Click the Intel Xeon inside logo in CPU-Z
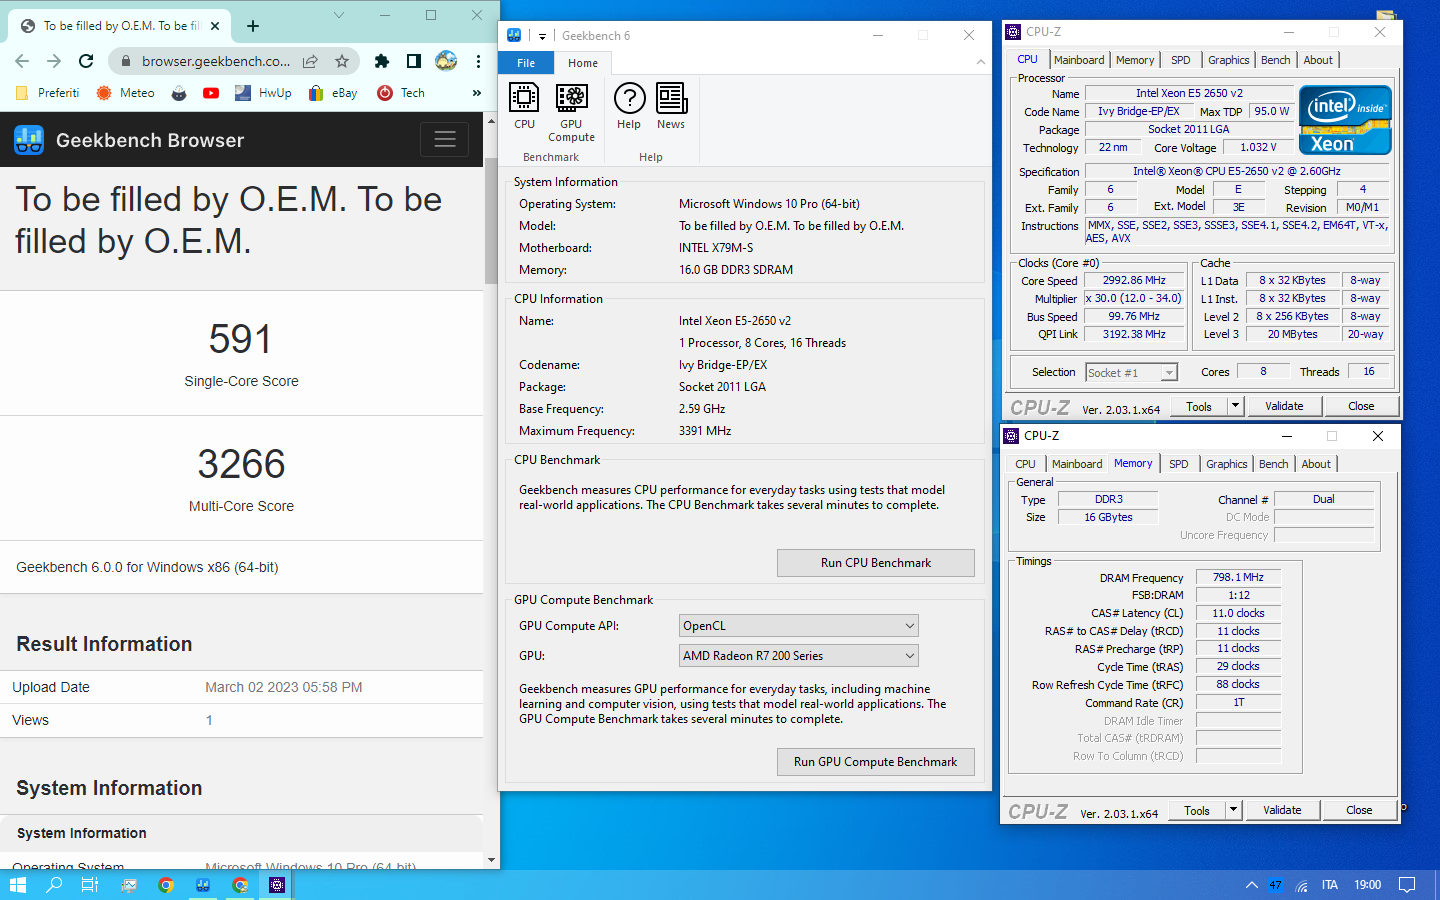This screenshot has height=900, width=1440. tap(1345, 120)
